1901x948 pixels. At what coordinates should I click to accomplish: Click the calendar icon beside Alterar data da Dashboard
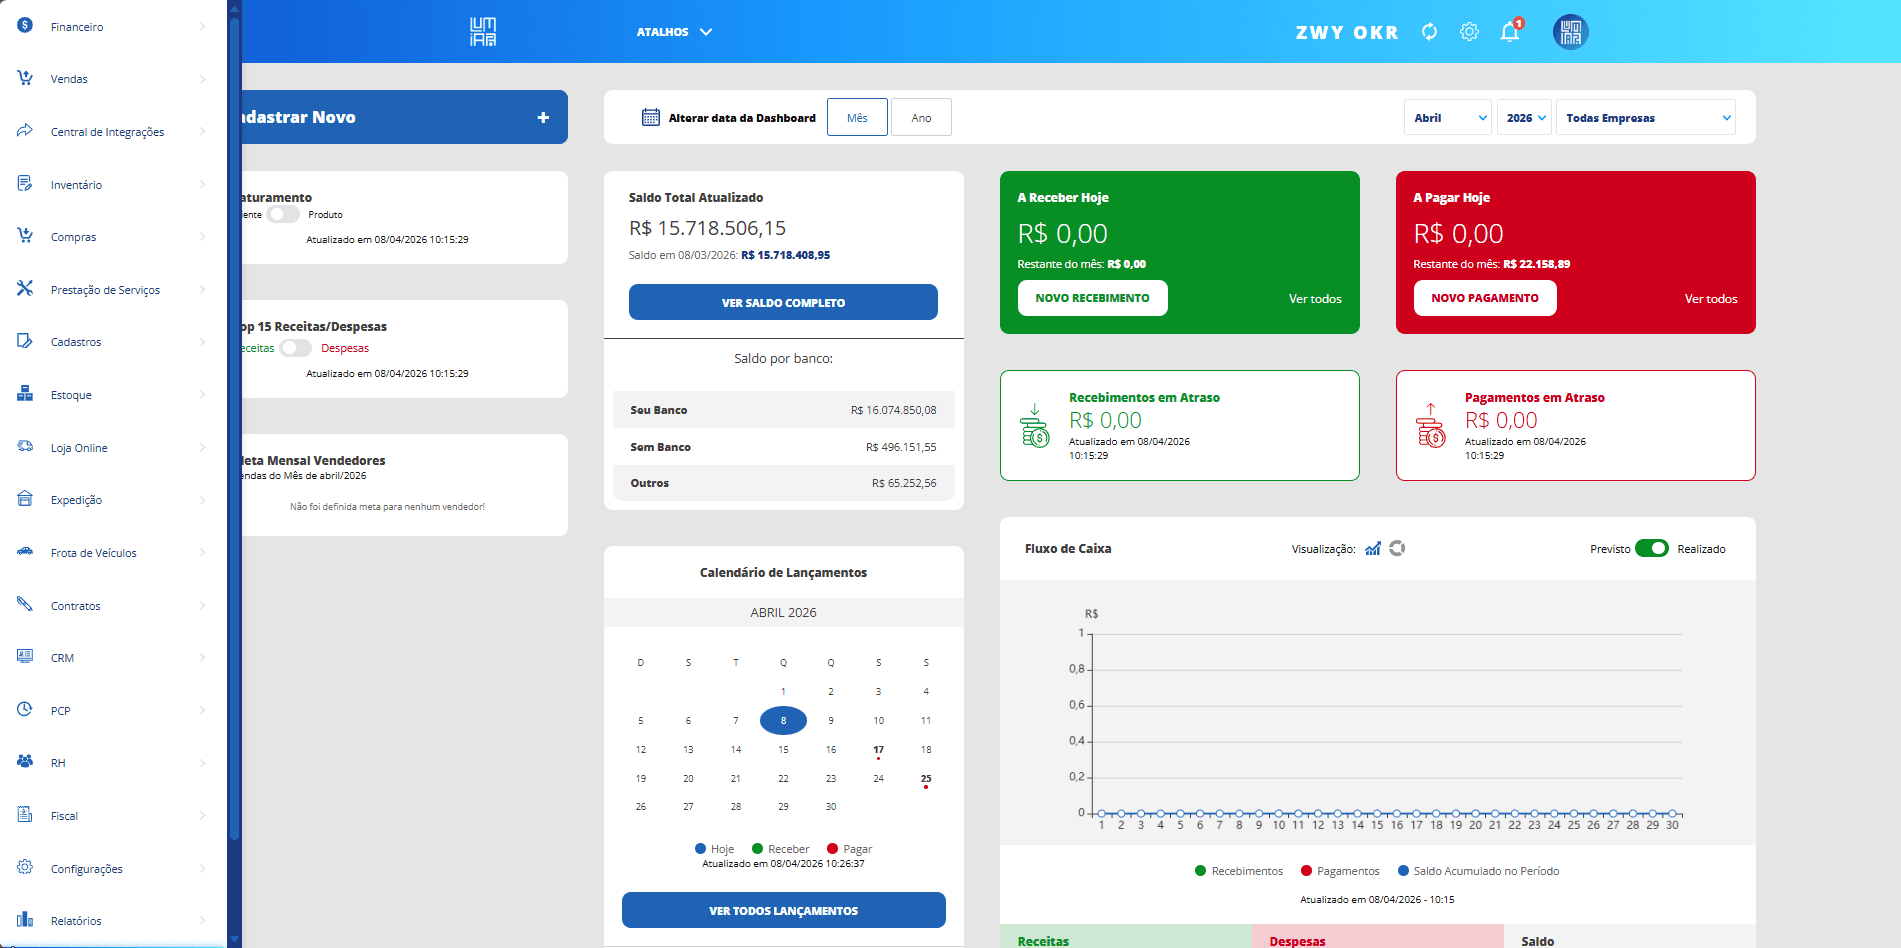651,117
